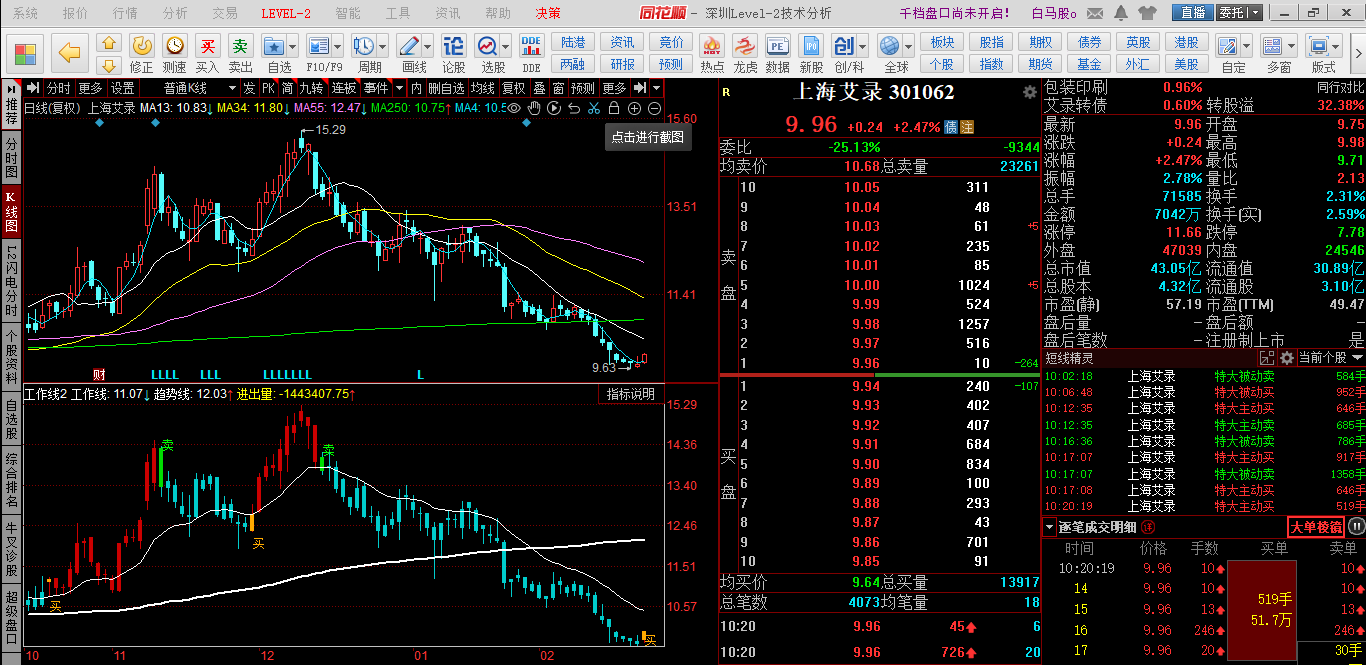Click the 卖出 sell icon
This screenshot has height=665, width=1366.
[x=241, y=53]
